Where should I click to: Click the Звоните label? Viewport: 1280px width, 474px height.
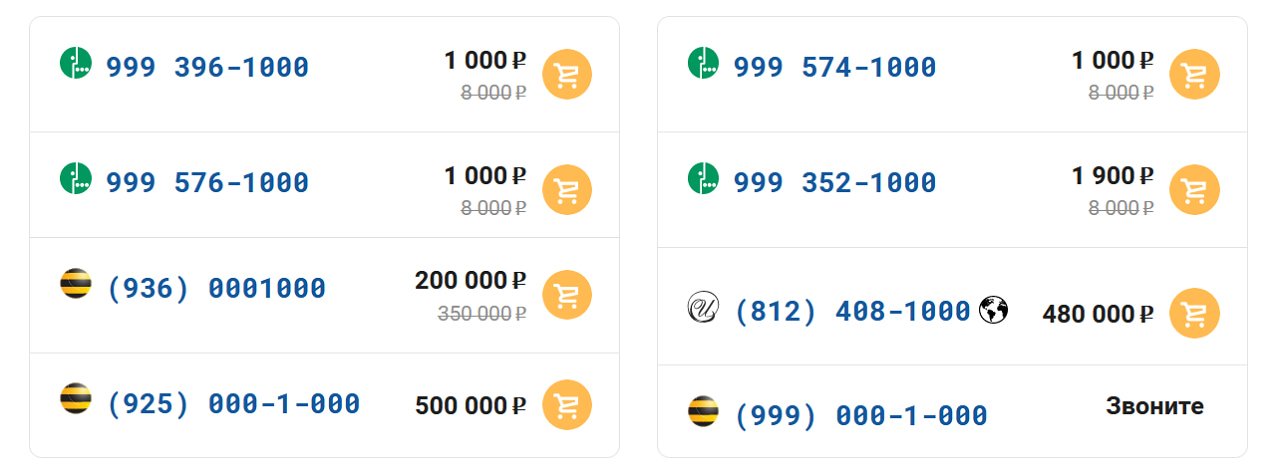1155,406
